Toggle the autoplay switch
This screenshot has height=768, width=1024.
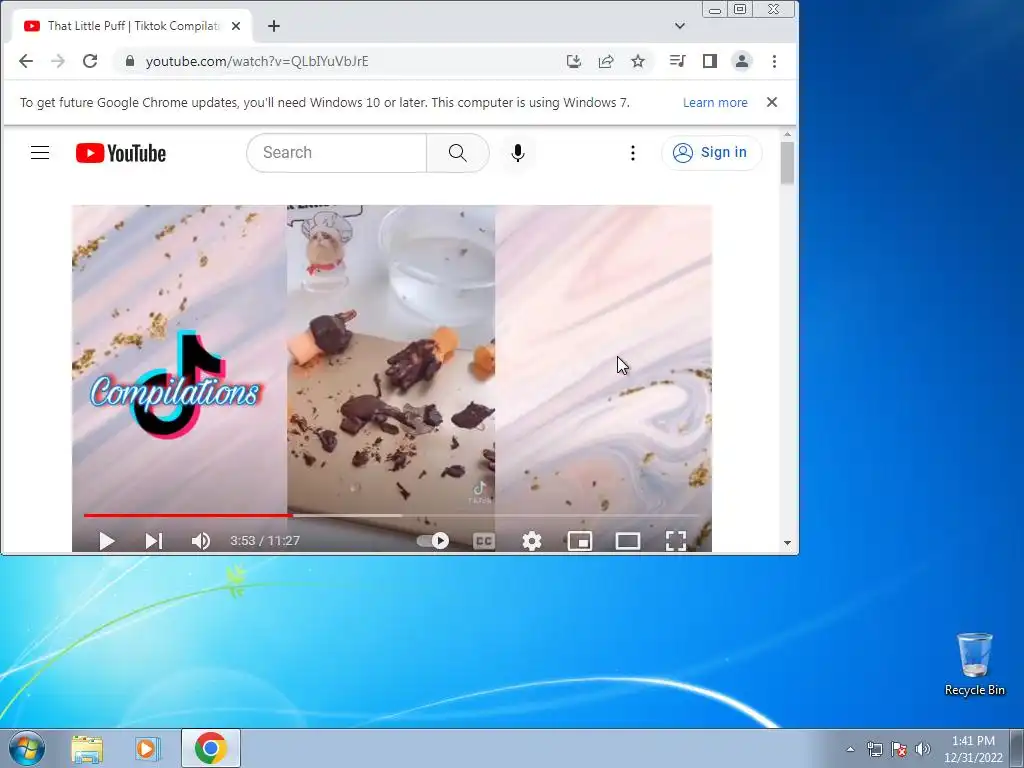(x=433, y=541)
